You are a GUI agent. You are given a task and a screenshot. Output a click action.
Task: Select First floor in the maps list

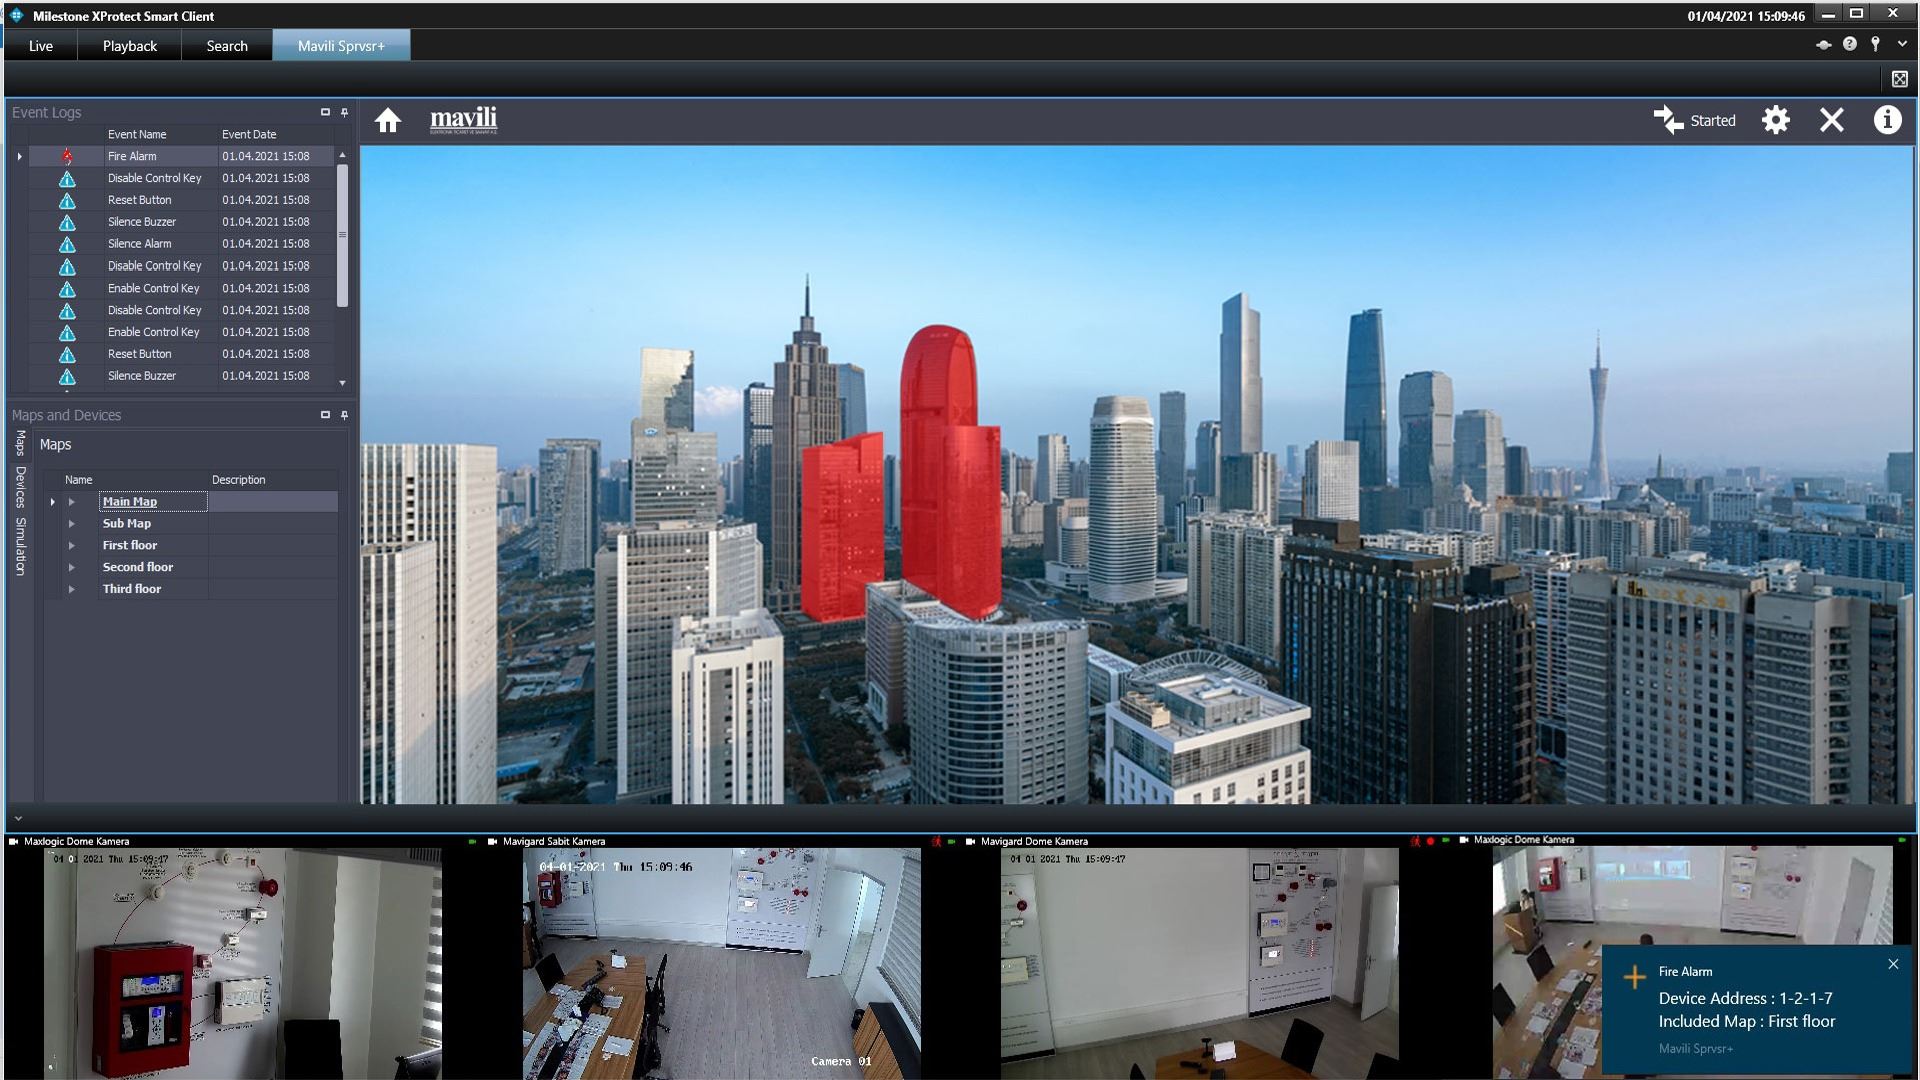[x=130, y=546]
